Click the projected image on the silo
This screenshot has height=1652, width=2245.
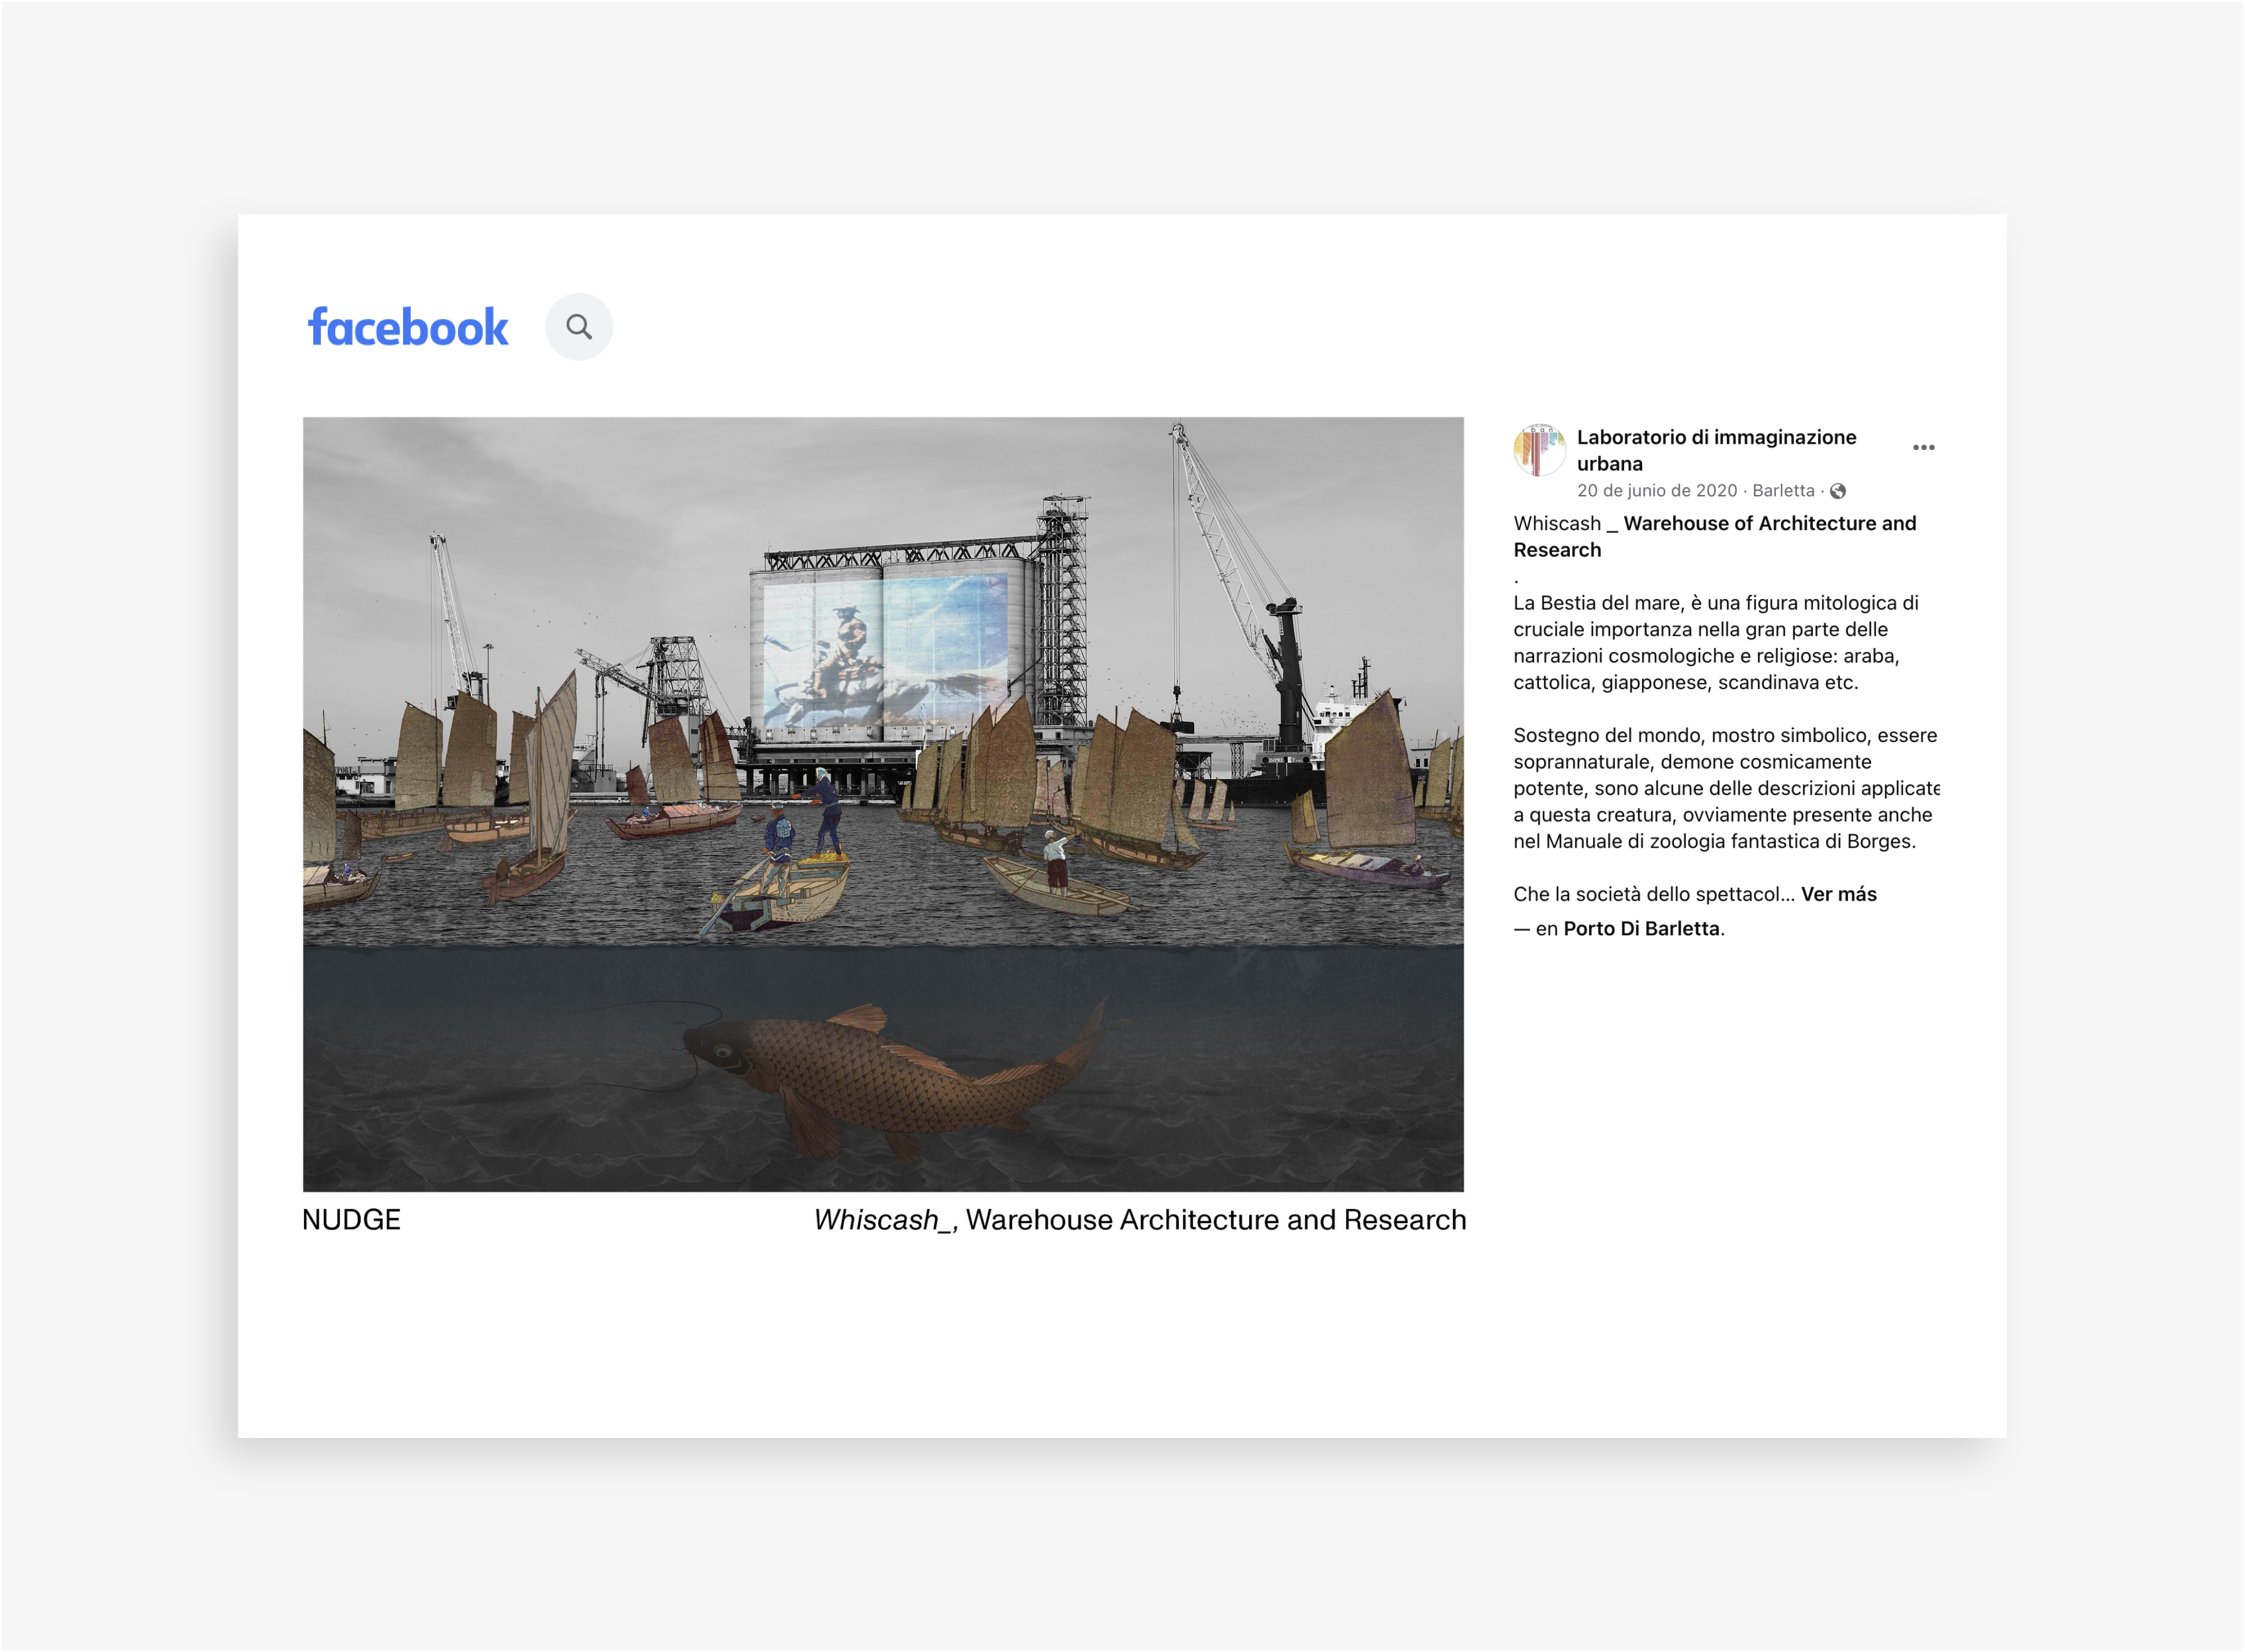880,650
